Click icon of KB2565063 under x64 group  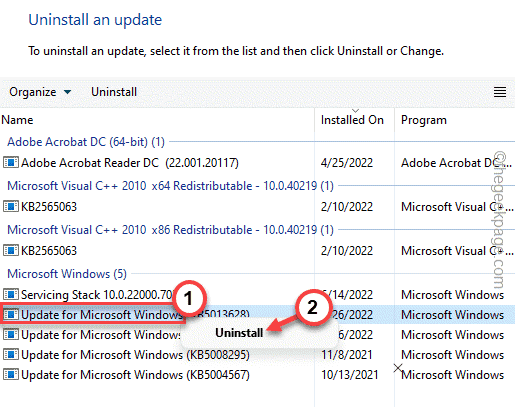tap(11, 207)
